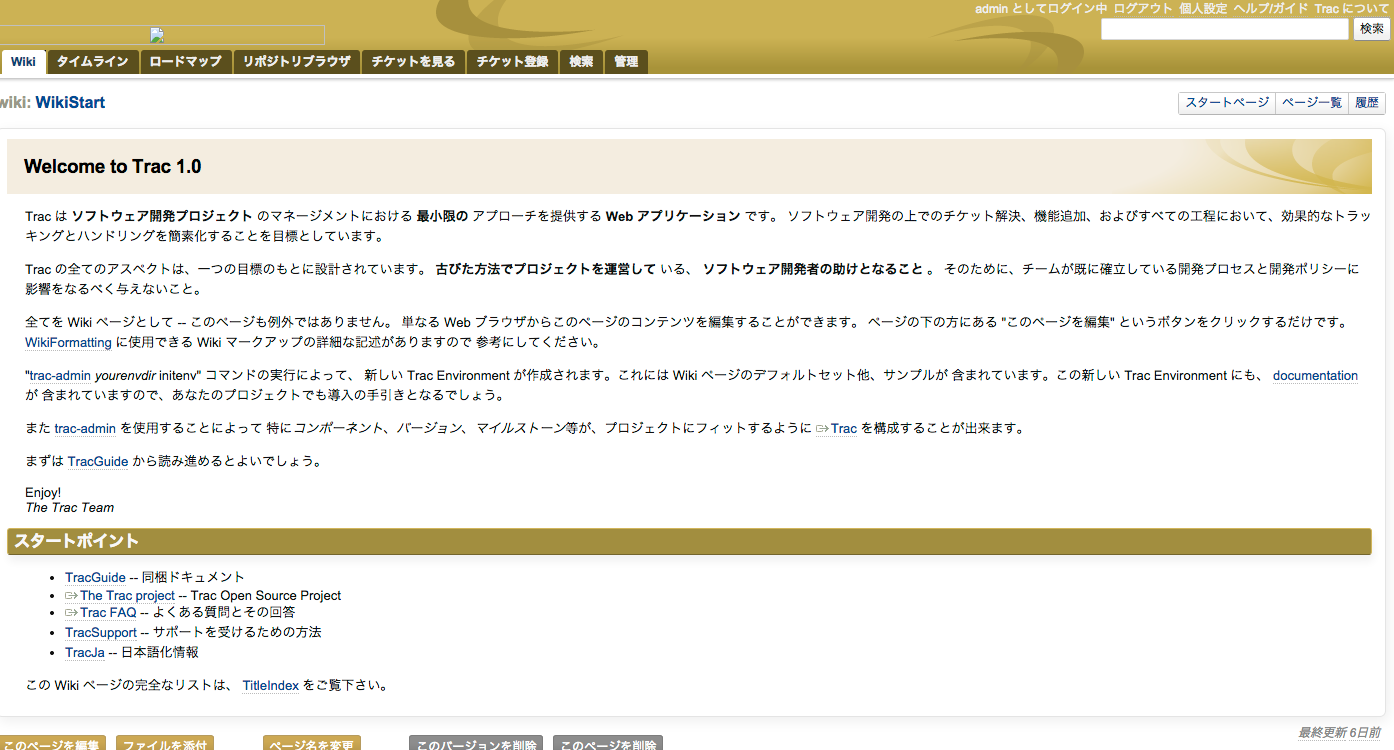Click the "The Trac Team" signature text
Viewport: 1394px width, 750px height.
[x=70, y=508]
